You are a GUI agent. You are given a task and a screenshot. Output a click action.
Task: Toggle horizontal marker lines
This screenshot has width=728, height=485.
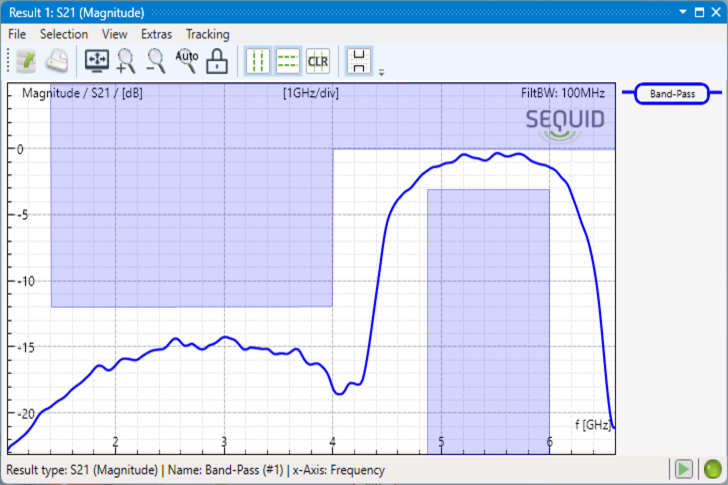click(288, 61)
